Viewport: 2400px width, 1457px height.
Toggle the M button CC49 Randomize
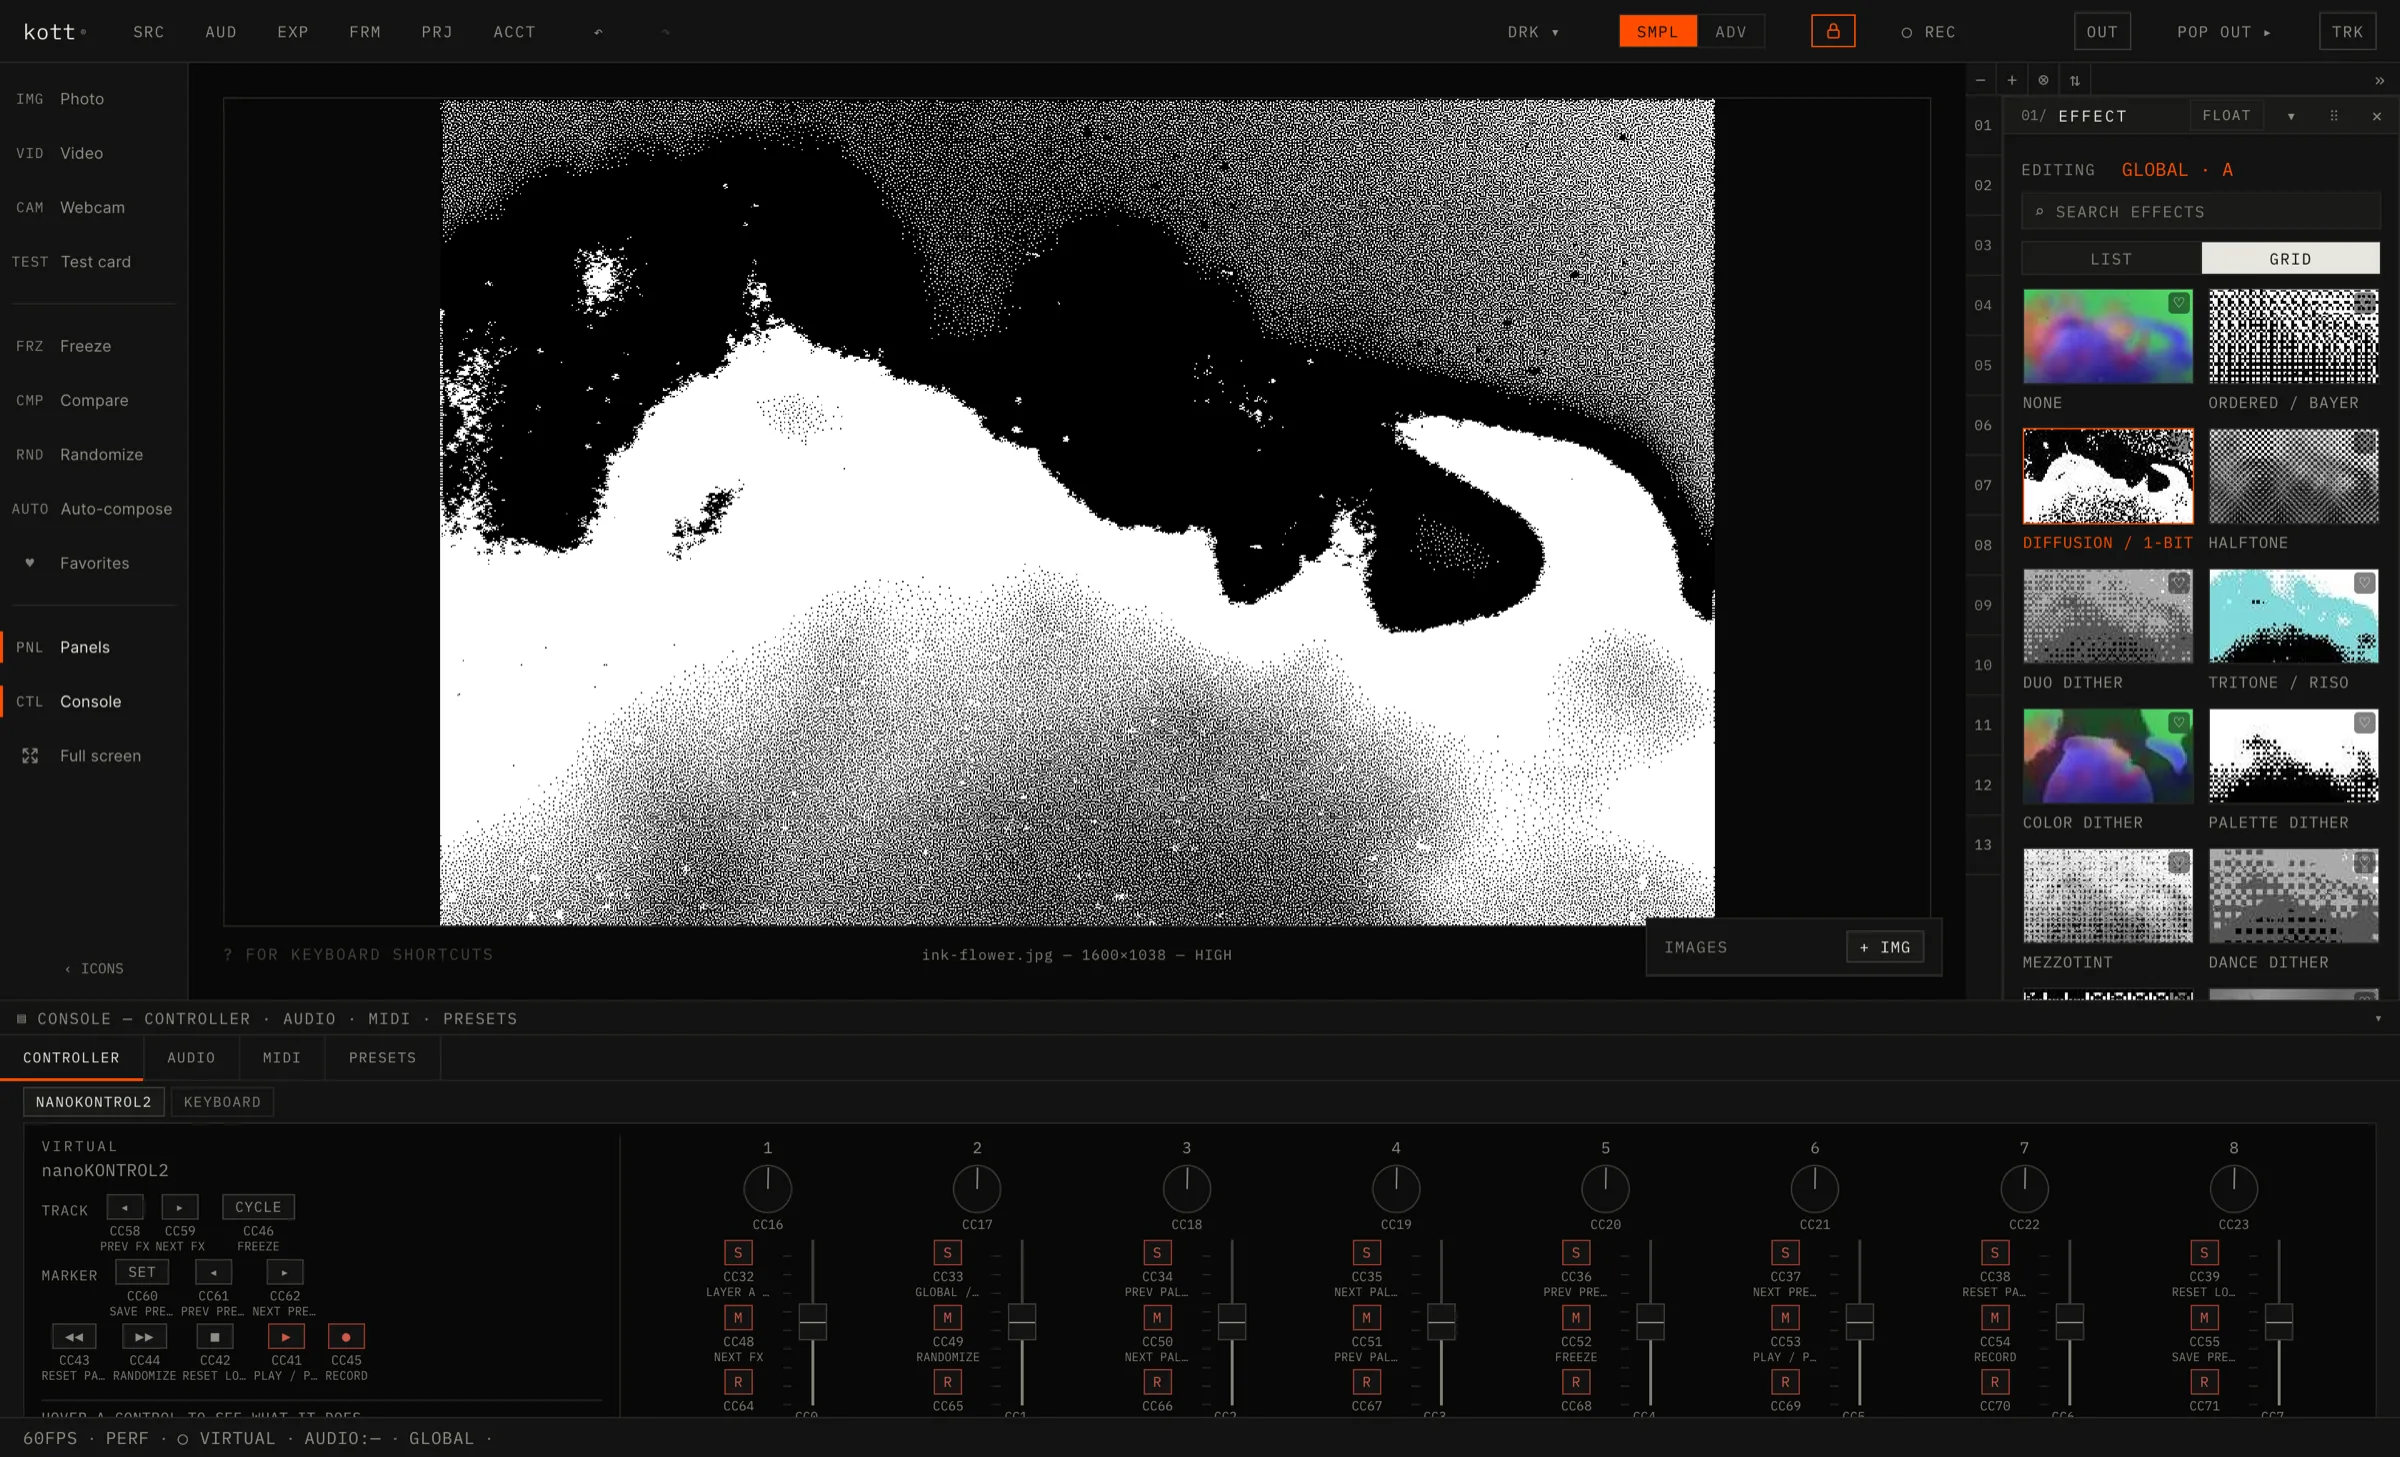[948, 1318]
